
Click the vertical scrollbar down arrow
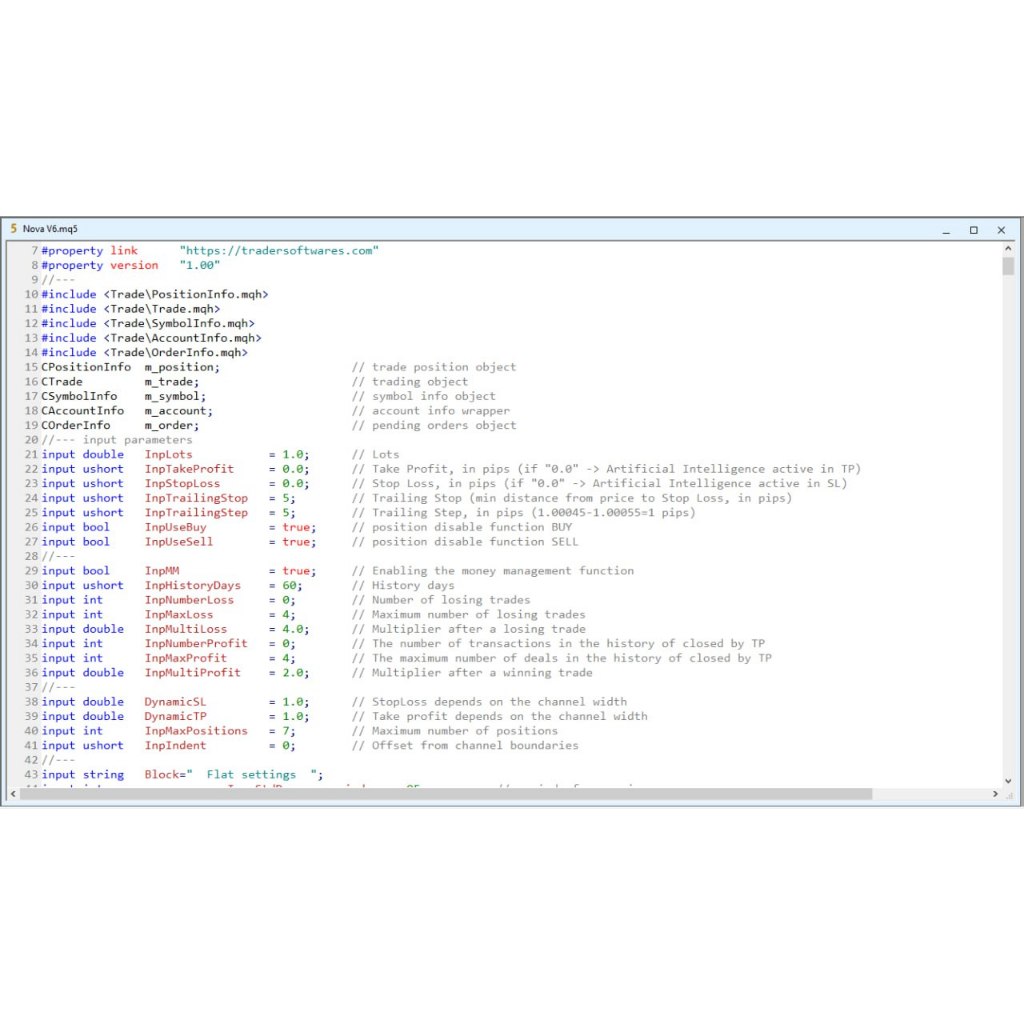pos(1008,779)
